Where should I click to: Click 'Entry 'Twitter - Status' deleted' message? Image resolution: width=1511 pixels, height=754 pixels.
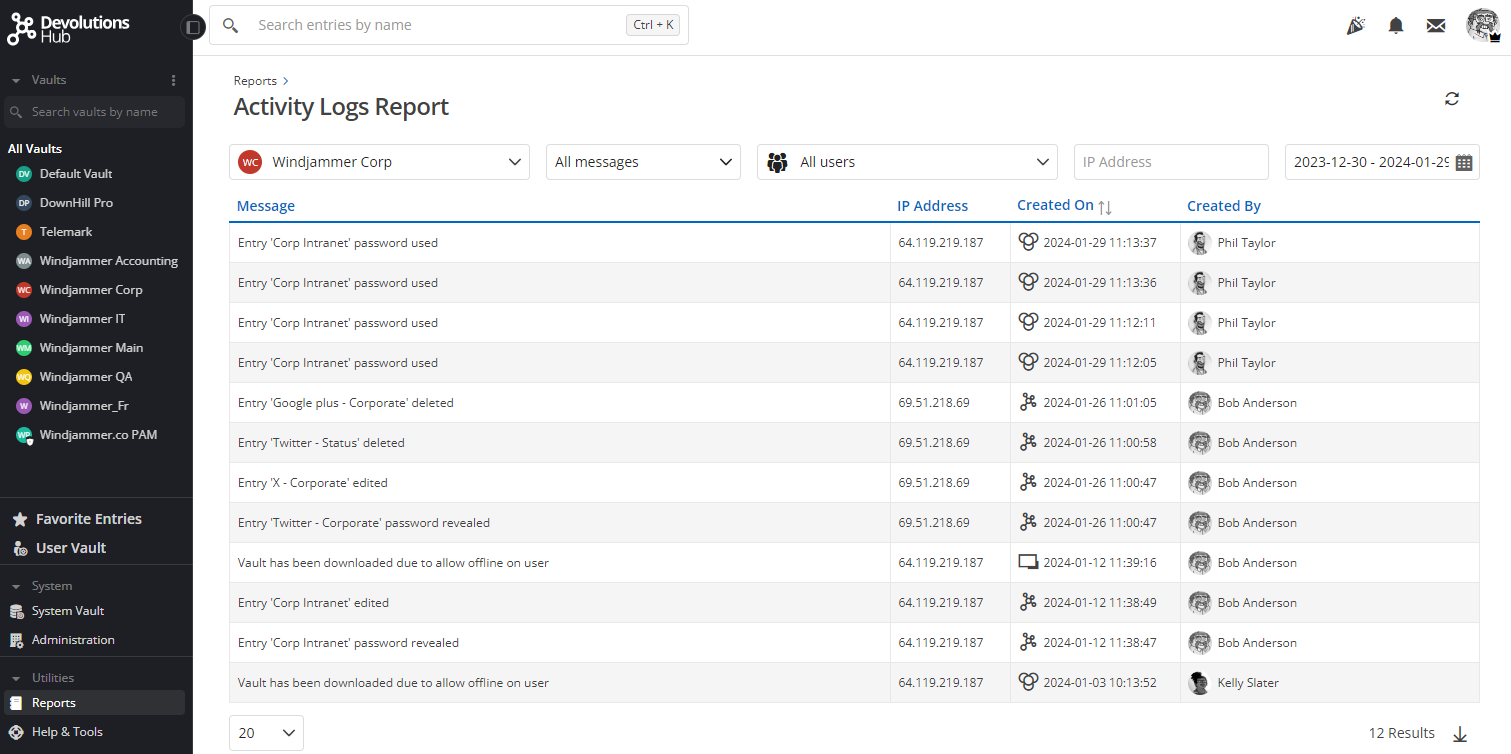coord(321,443)
